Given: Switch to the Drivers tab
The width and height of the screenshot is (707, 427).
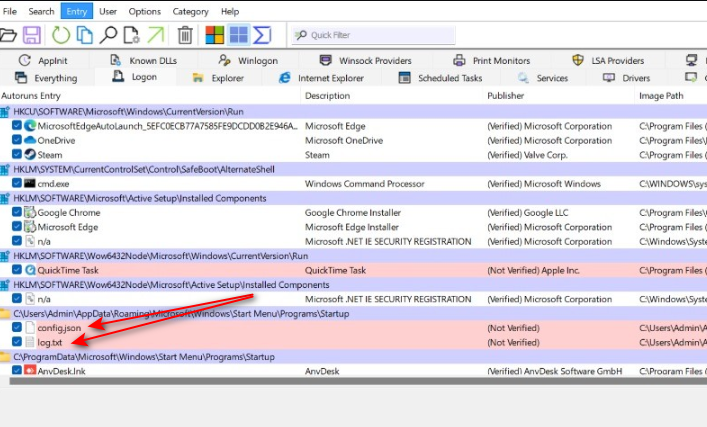Looking at the screenshot, I should pos(627,78).
